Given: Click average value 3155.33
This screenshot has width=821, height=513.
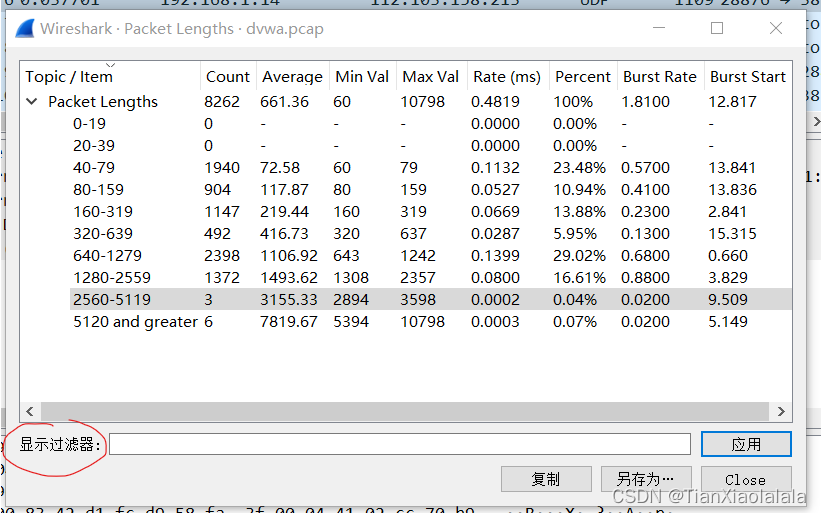Looking at the screenshot, I should click(289, 299).
